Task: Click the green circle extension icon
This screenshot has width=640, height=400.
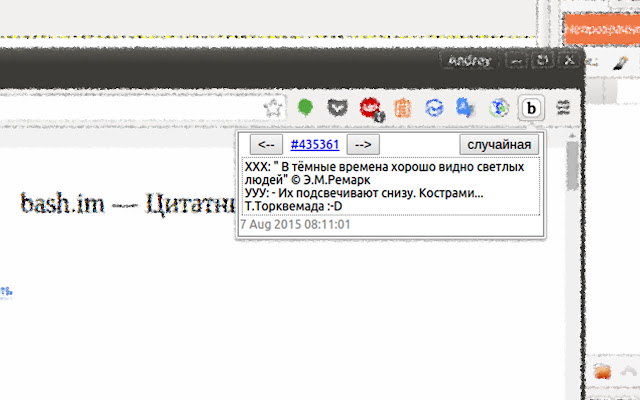Action: pyautogui.click(x=305, y=107)
